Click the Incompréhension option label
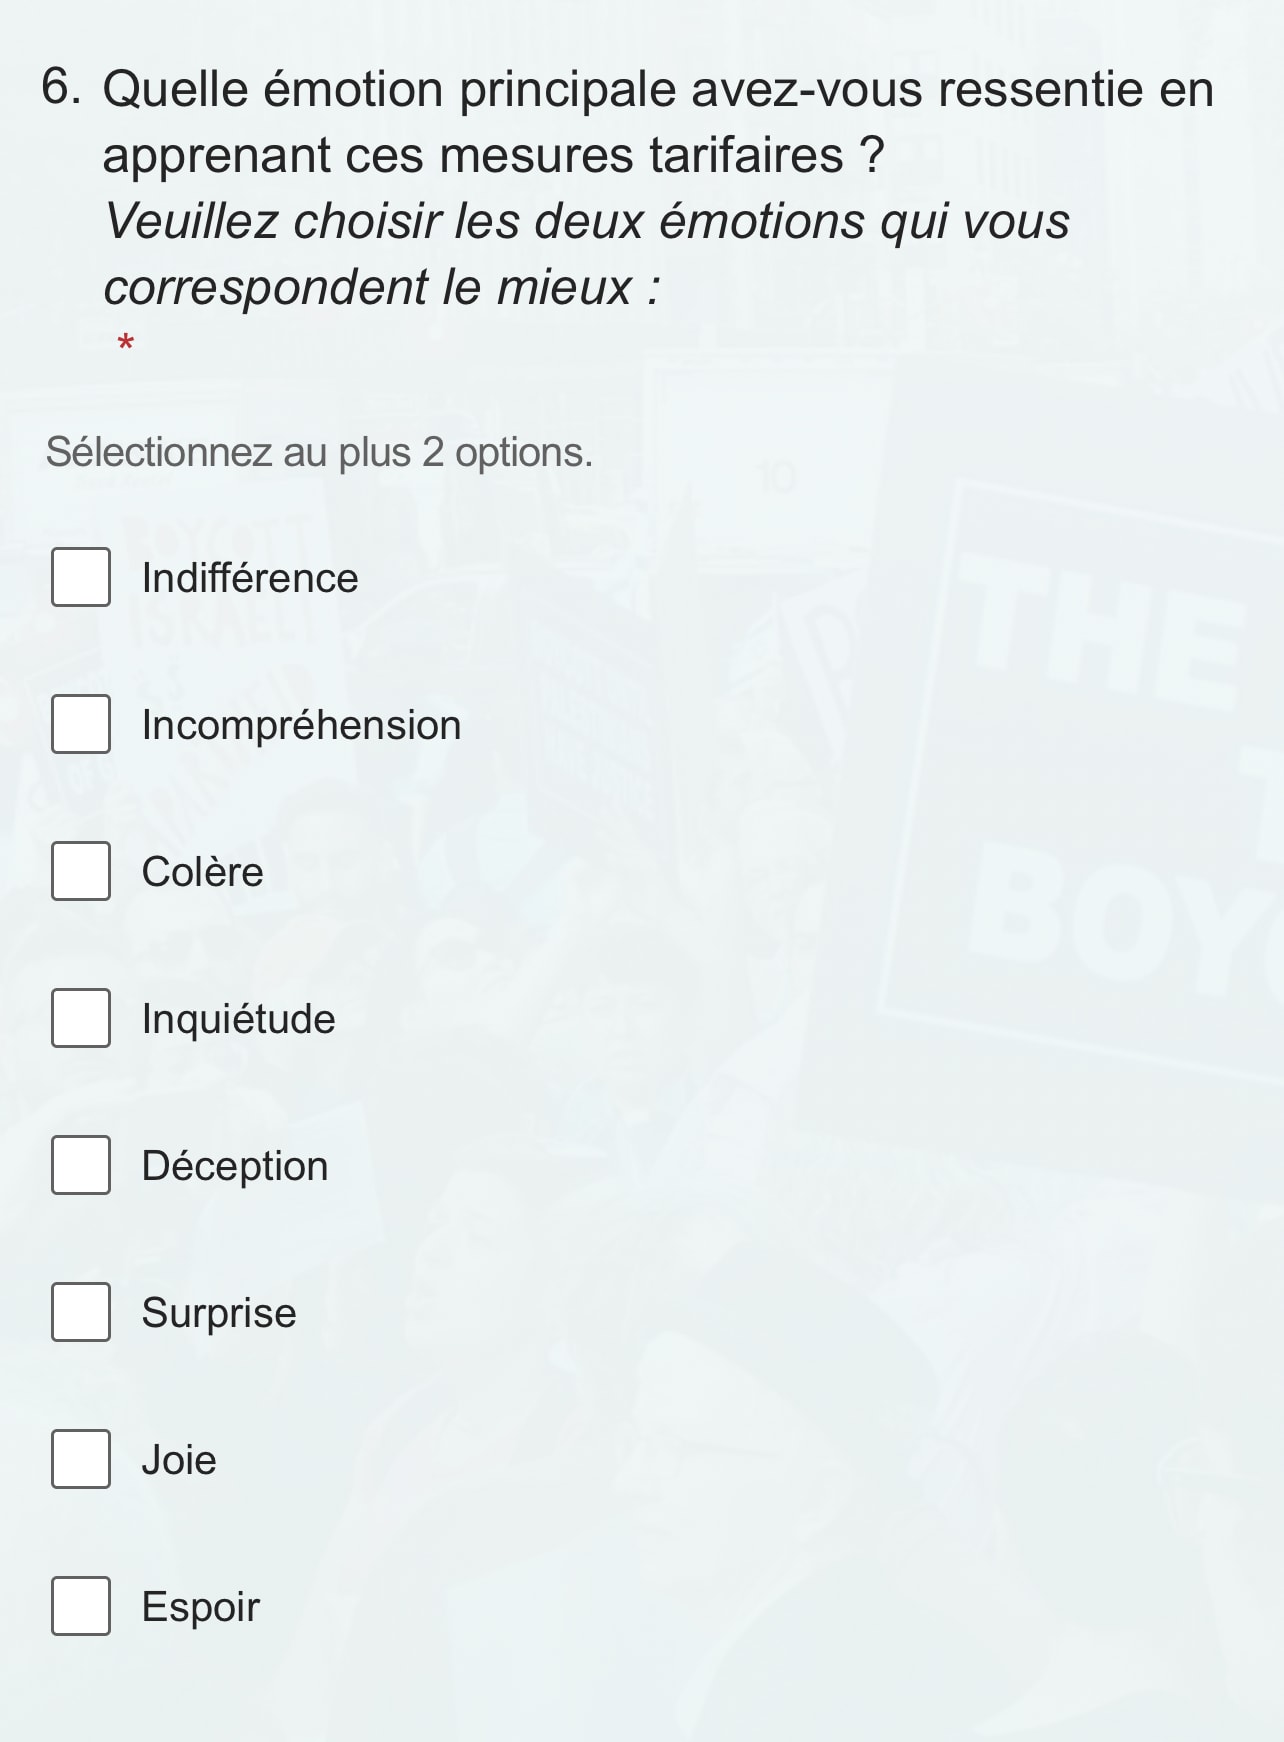Image resolution: width=1284 pixels, height=1742 pixels. pos(301,725)
